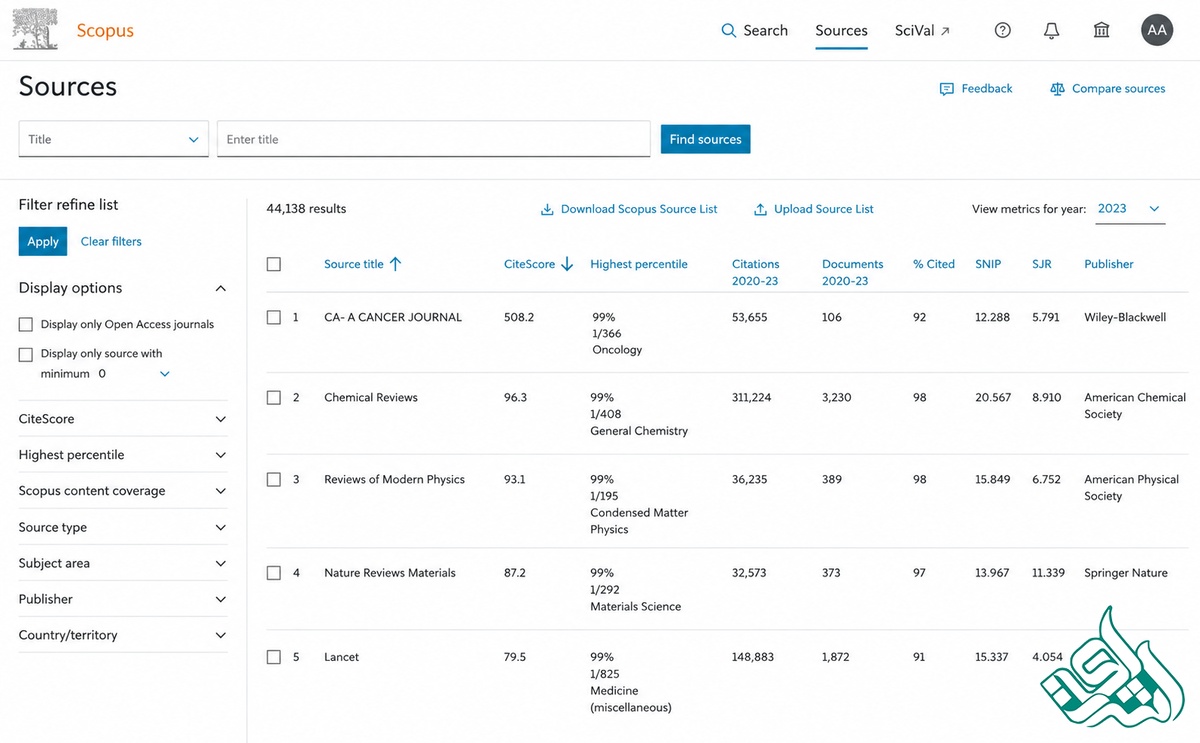The width and height of the screenshot is (1200, 743).
Task: Expand the Publisher filter
Action: click(123, 599)
